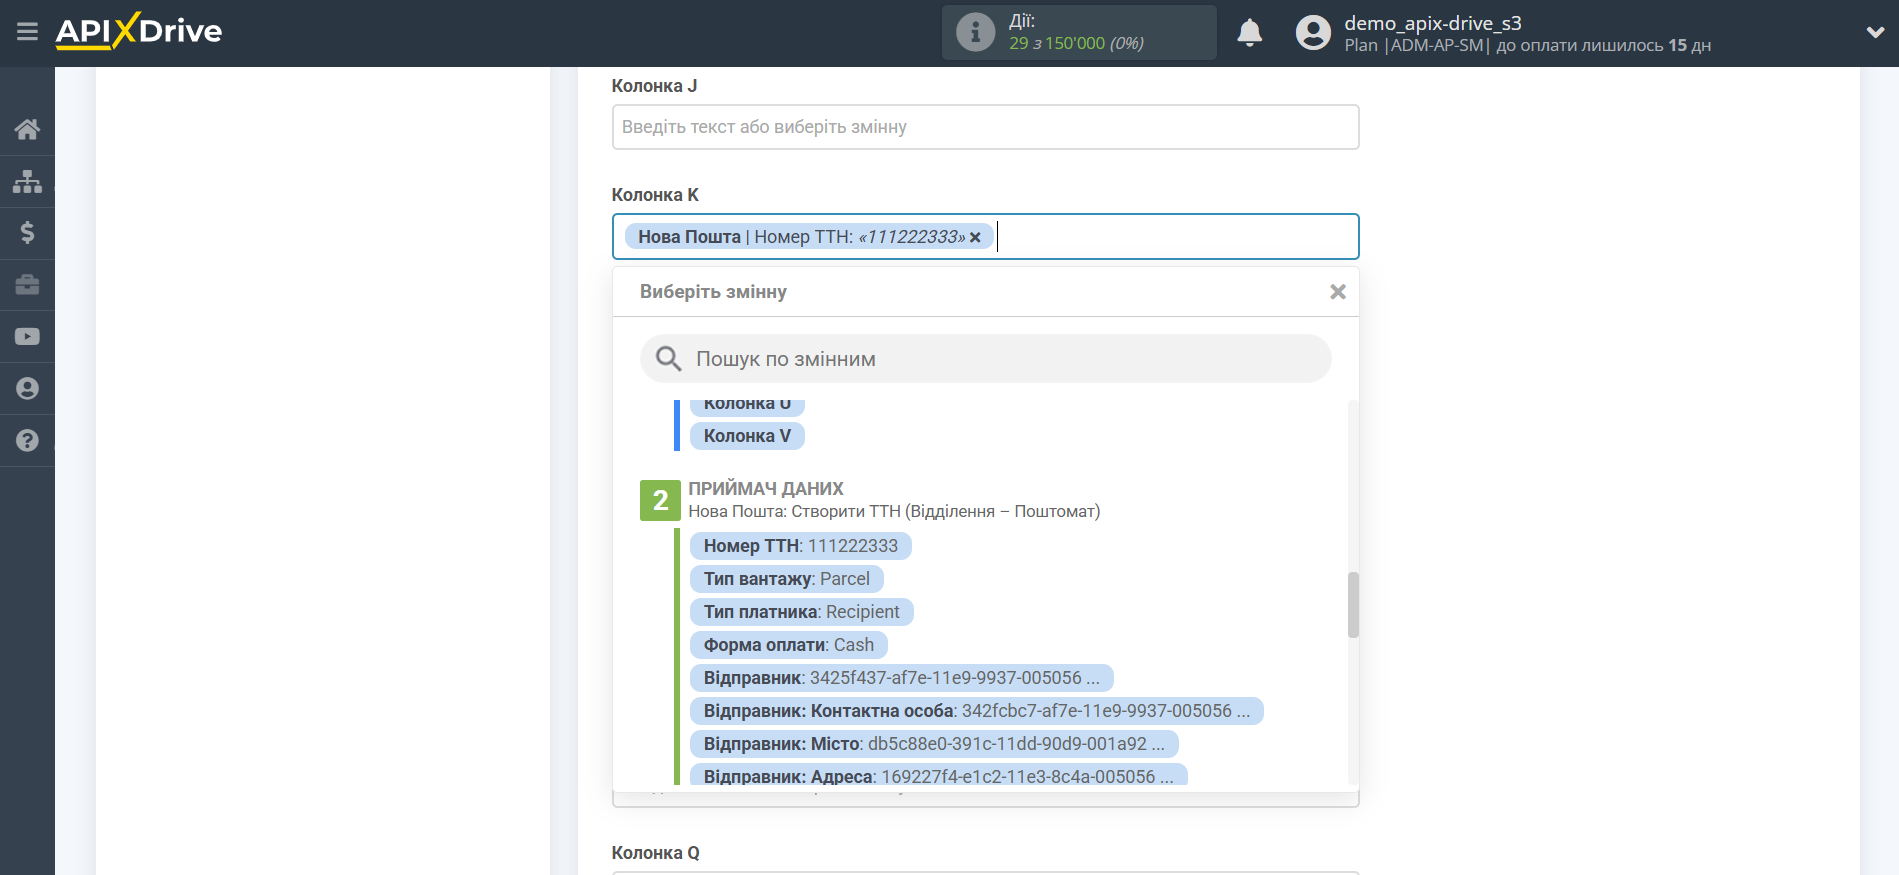This screenshot has width=1899, height=875.
Task: Open the connections sitemap sidebar icon
Action: click(27, 181)
